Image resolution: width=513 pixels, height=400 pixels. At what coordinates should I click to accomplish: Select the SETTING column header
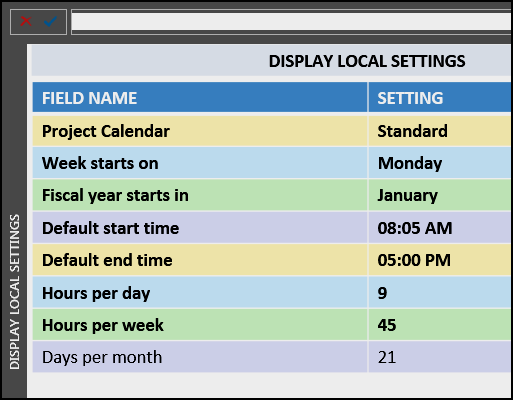point(440,97)
